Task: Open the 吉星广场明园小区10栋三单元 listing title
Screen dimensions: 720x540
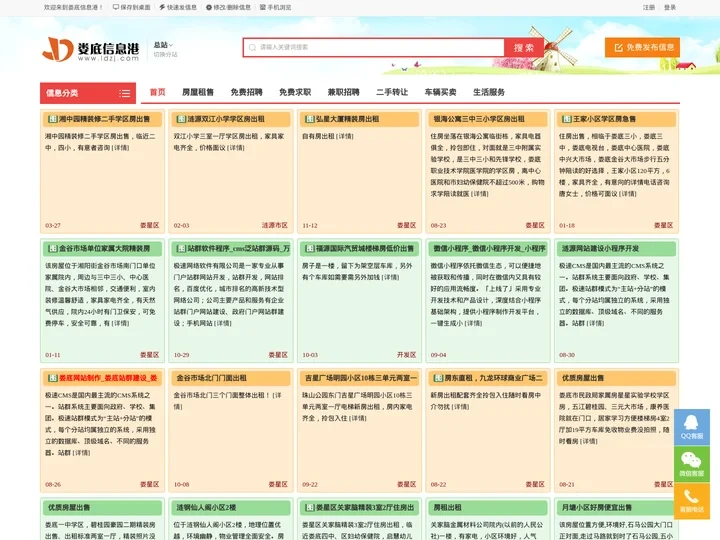Action: (x=361, y=378)
